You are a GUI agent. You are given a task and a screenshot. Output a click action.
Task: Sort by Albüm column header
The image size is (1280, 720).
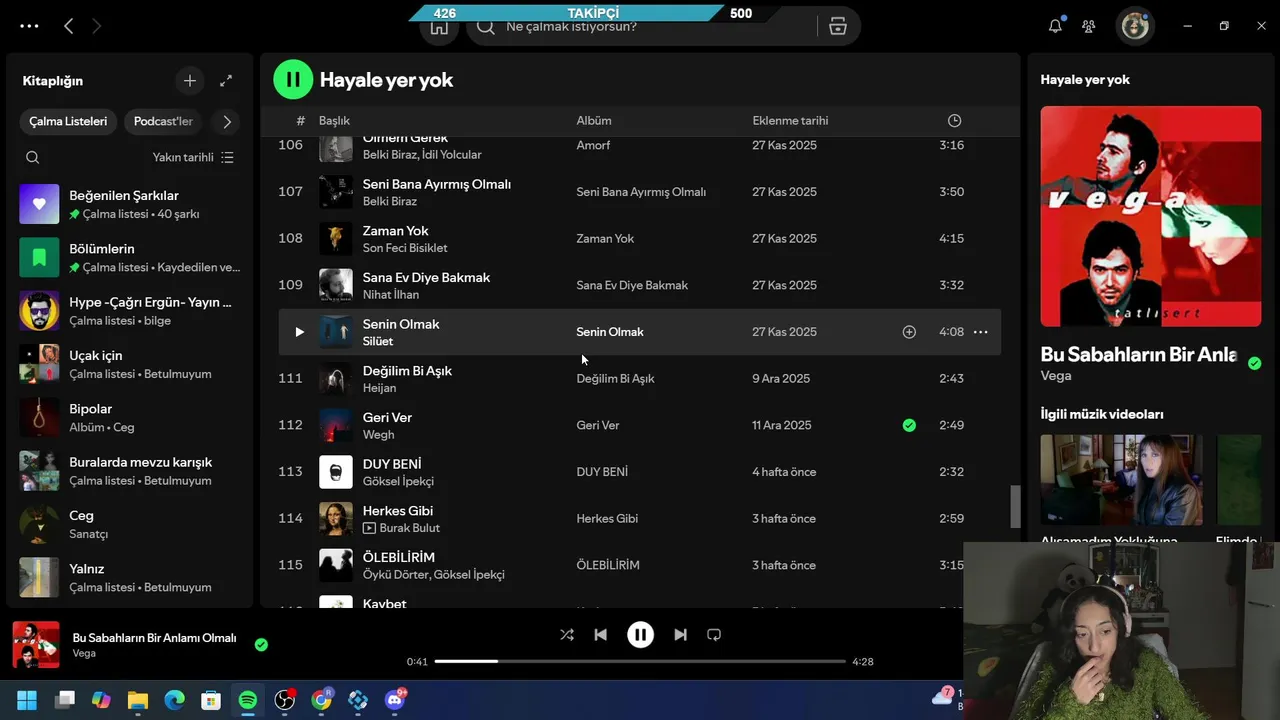pos(594,121)
